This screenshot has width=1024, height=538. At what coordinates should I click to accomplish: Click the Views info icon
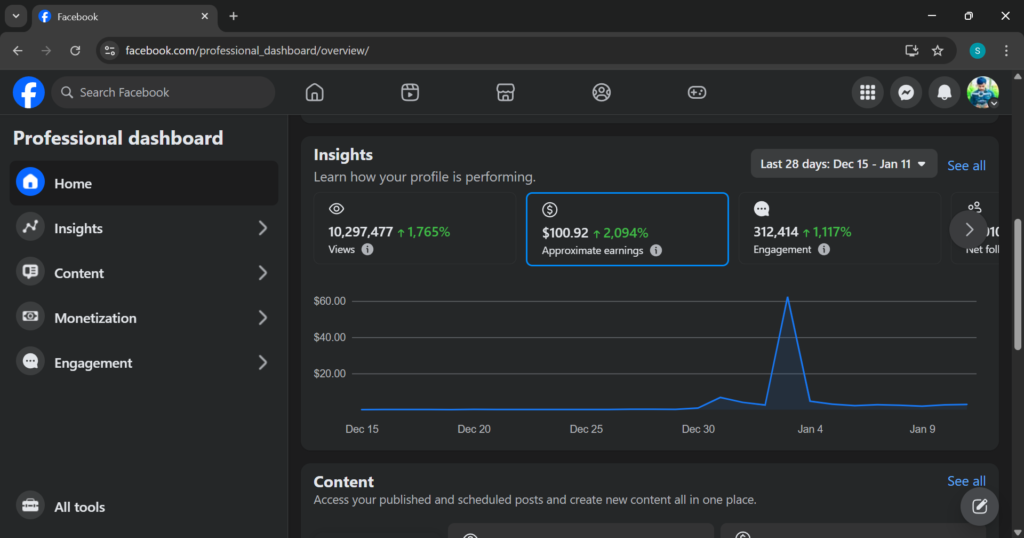point(368,249)
